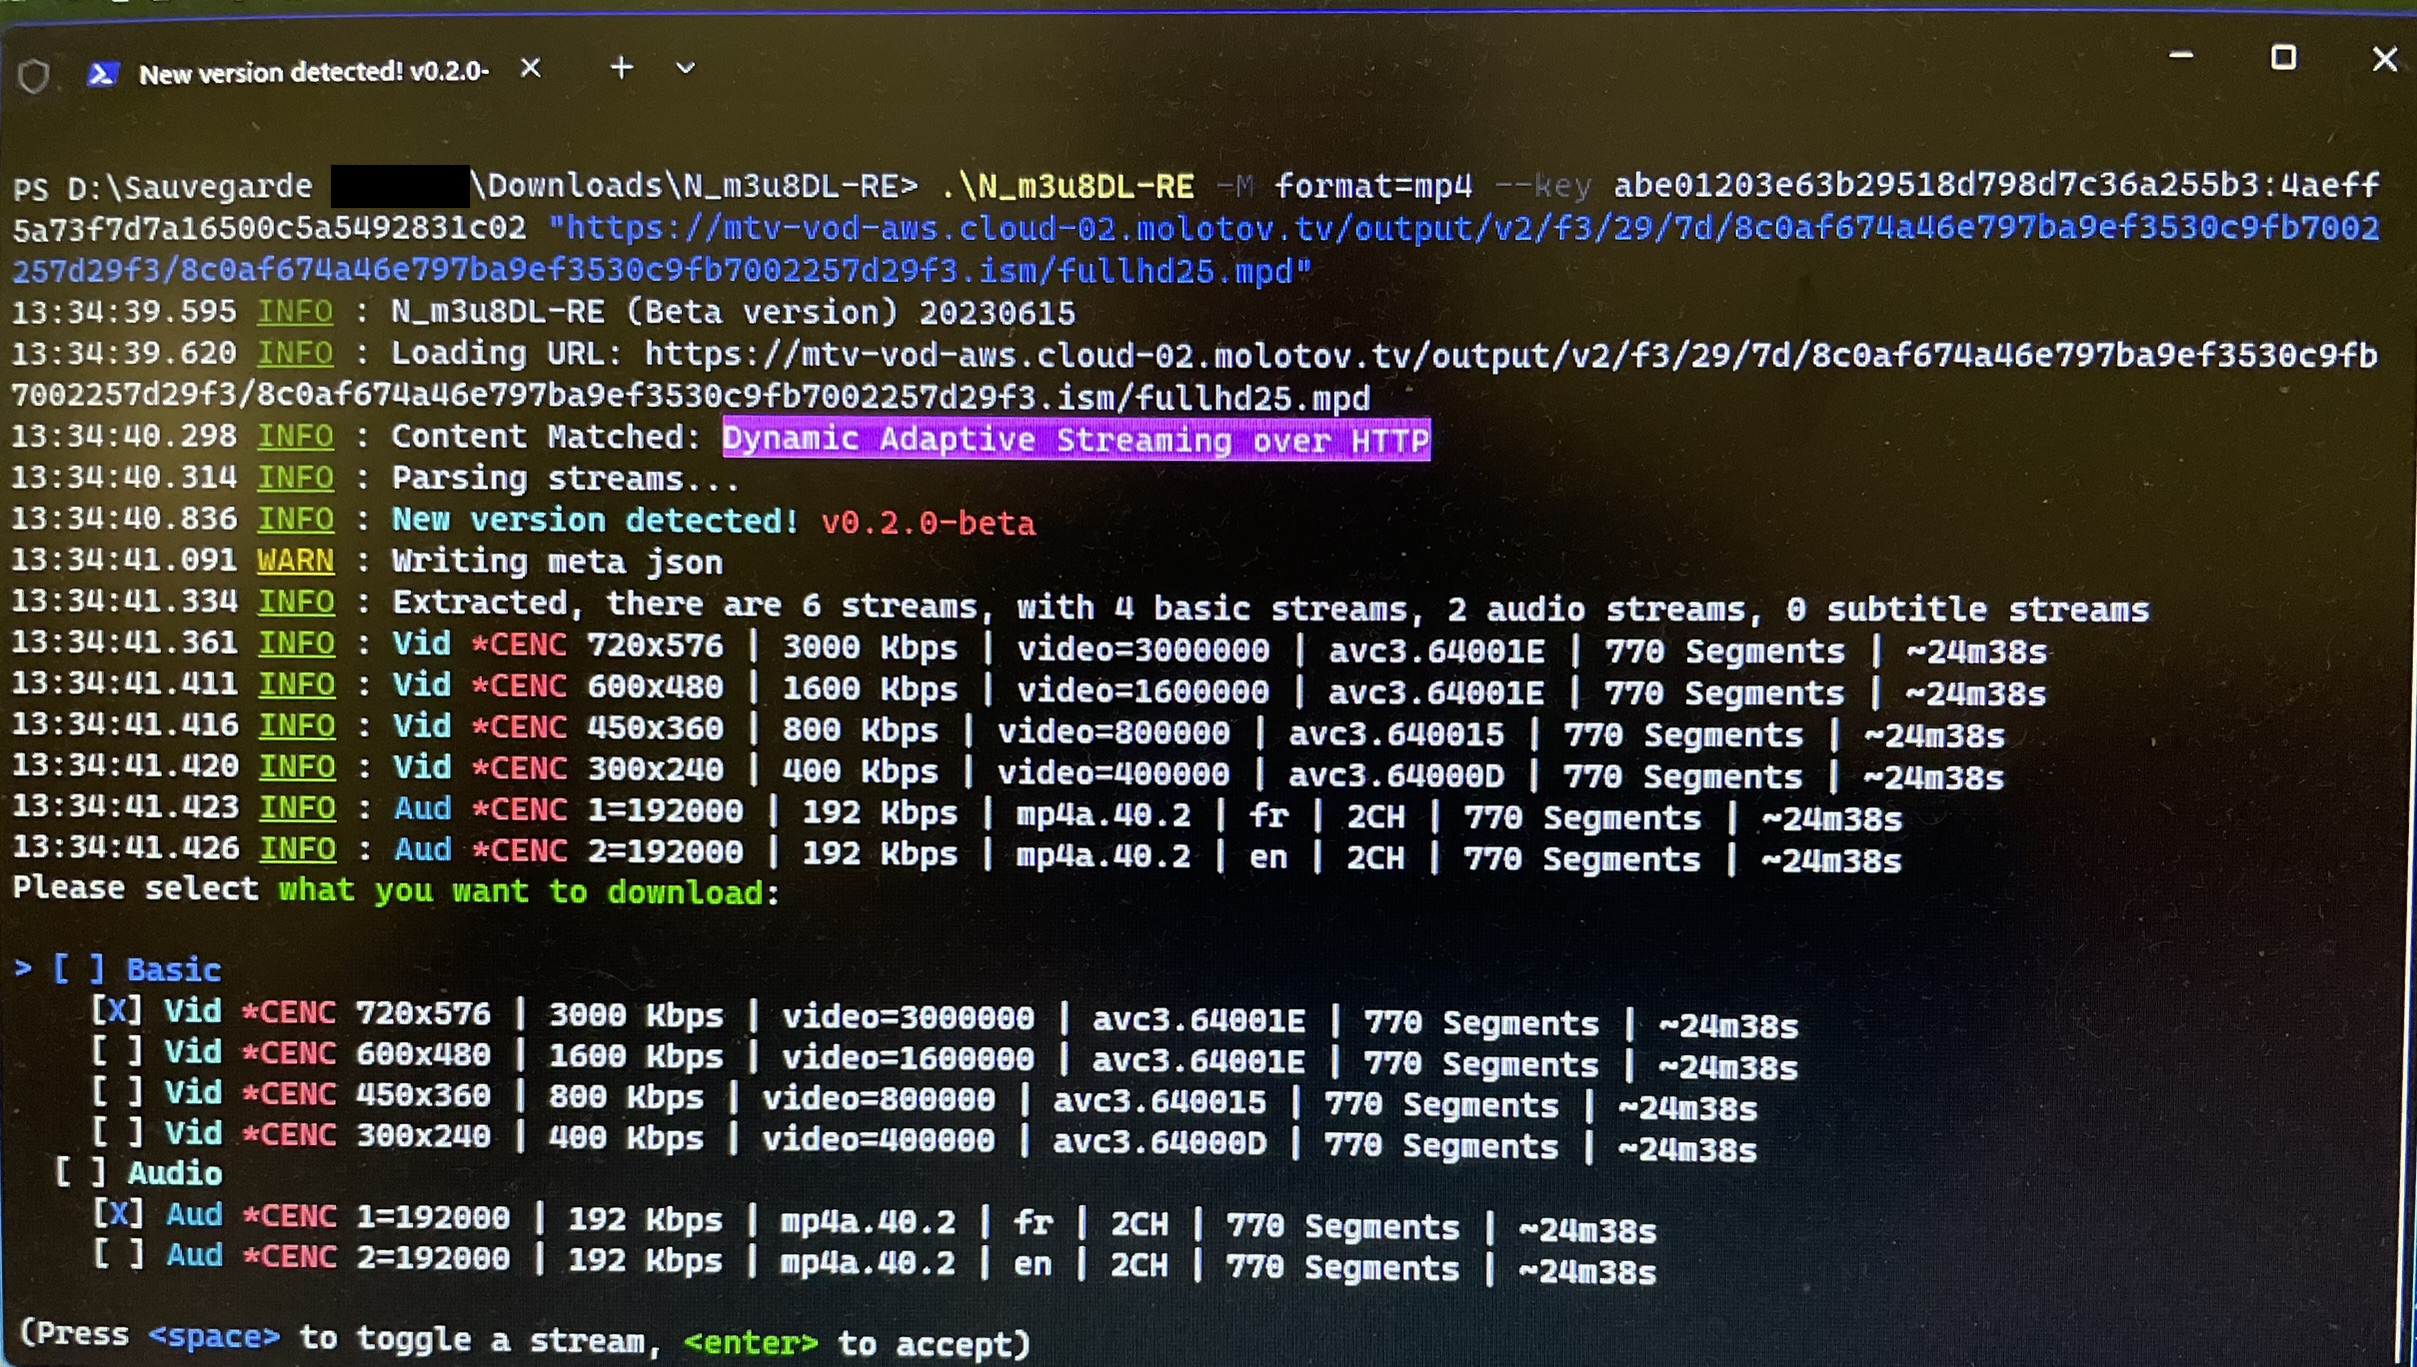Minimize the terminal window

[2181, 57]
